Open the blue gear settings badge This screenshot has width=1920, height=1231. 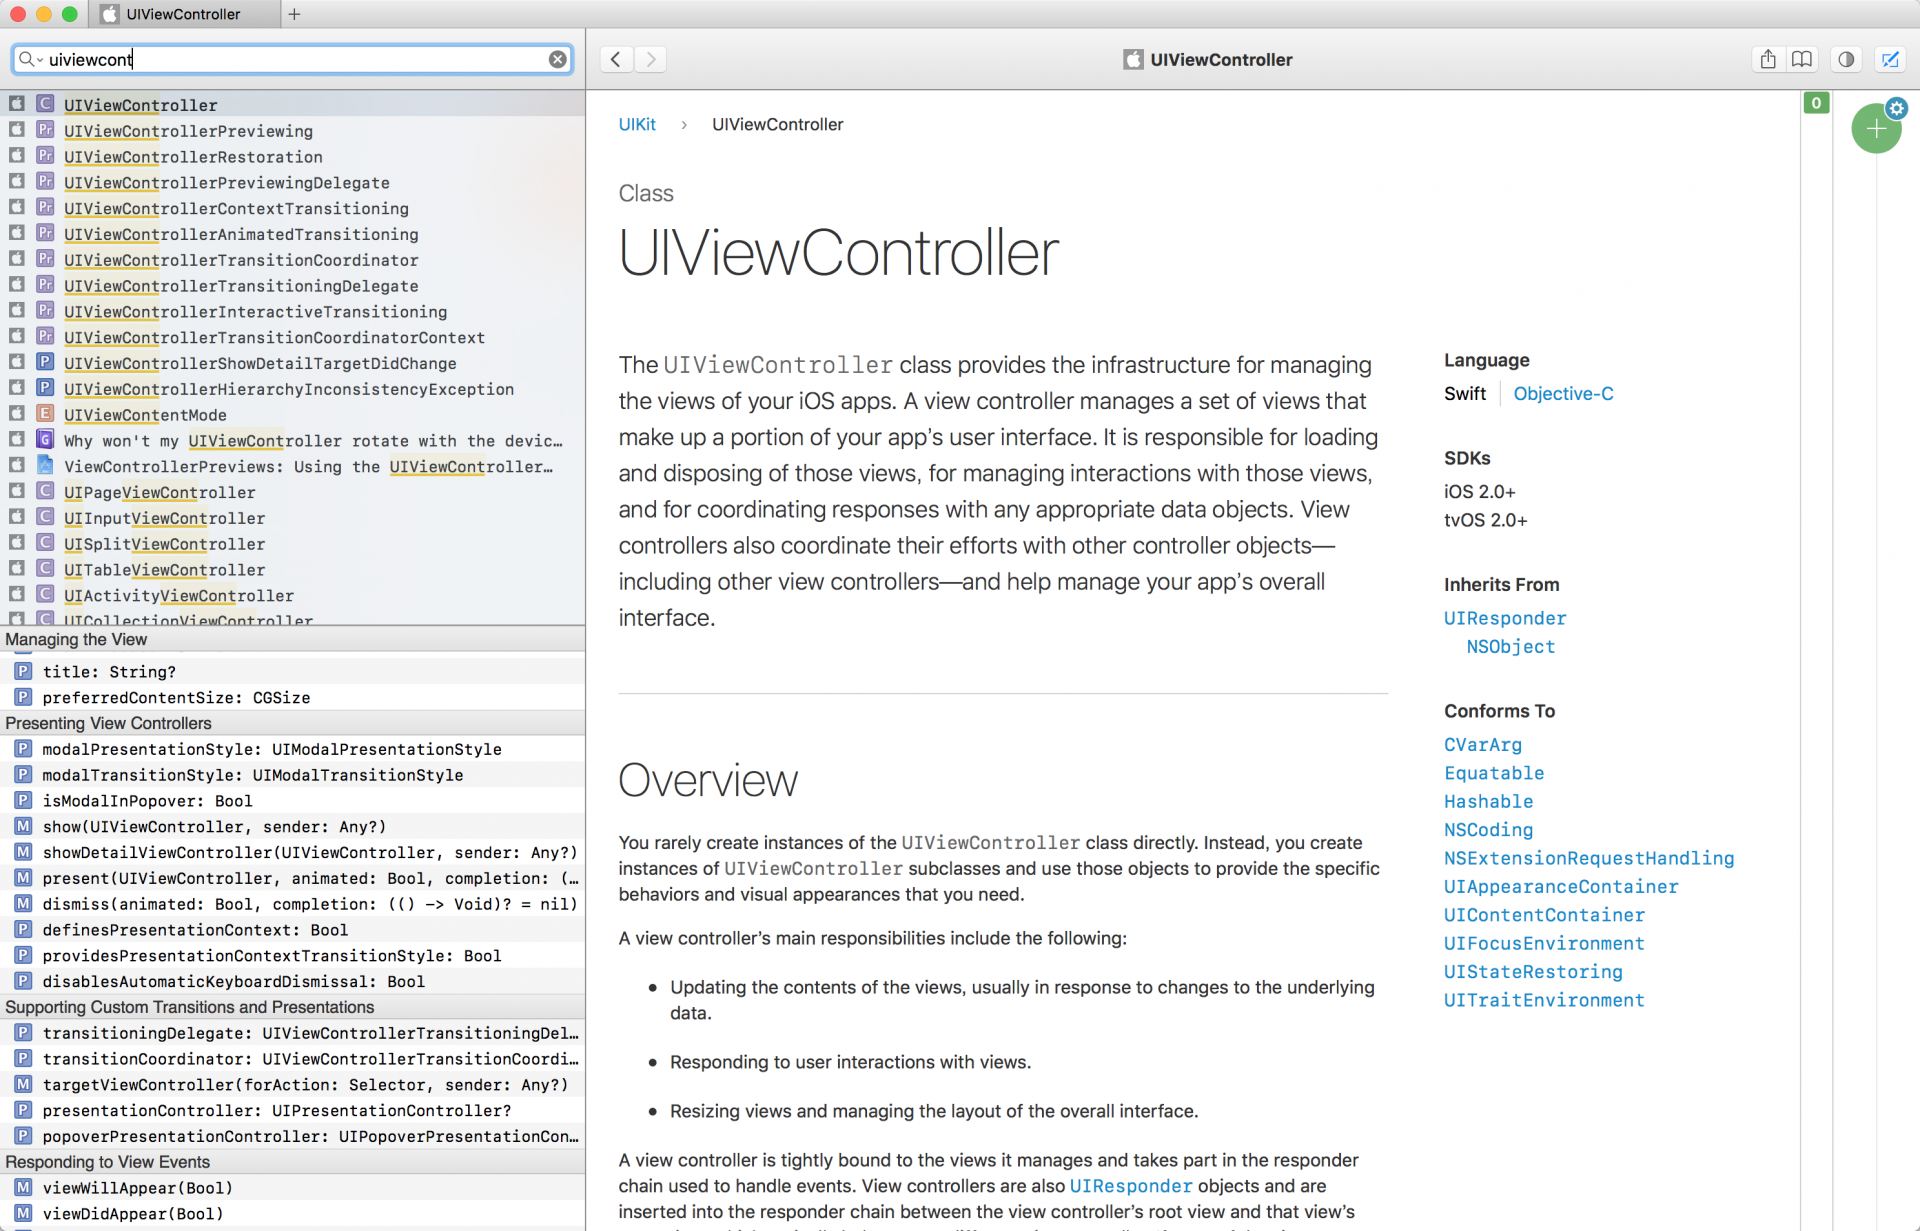(1896, 108)
